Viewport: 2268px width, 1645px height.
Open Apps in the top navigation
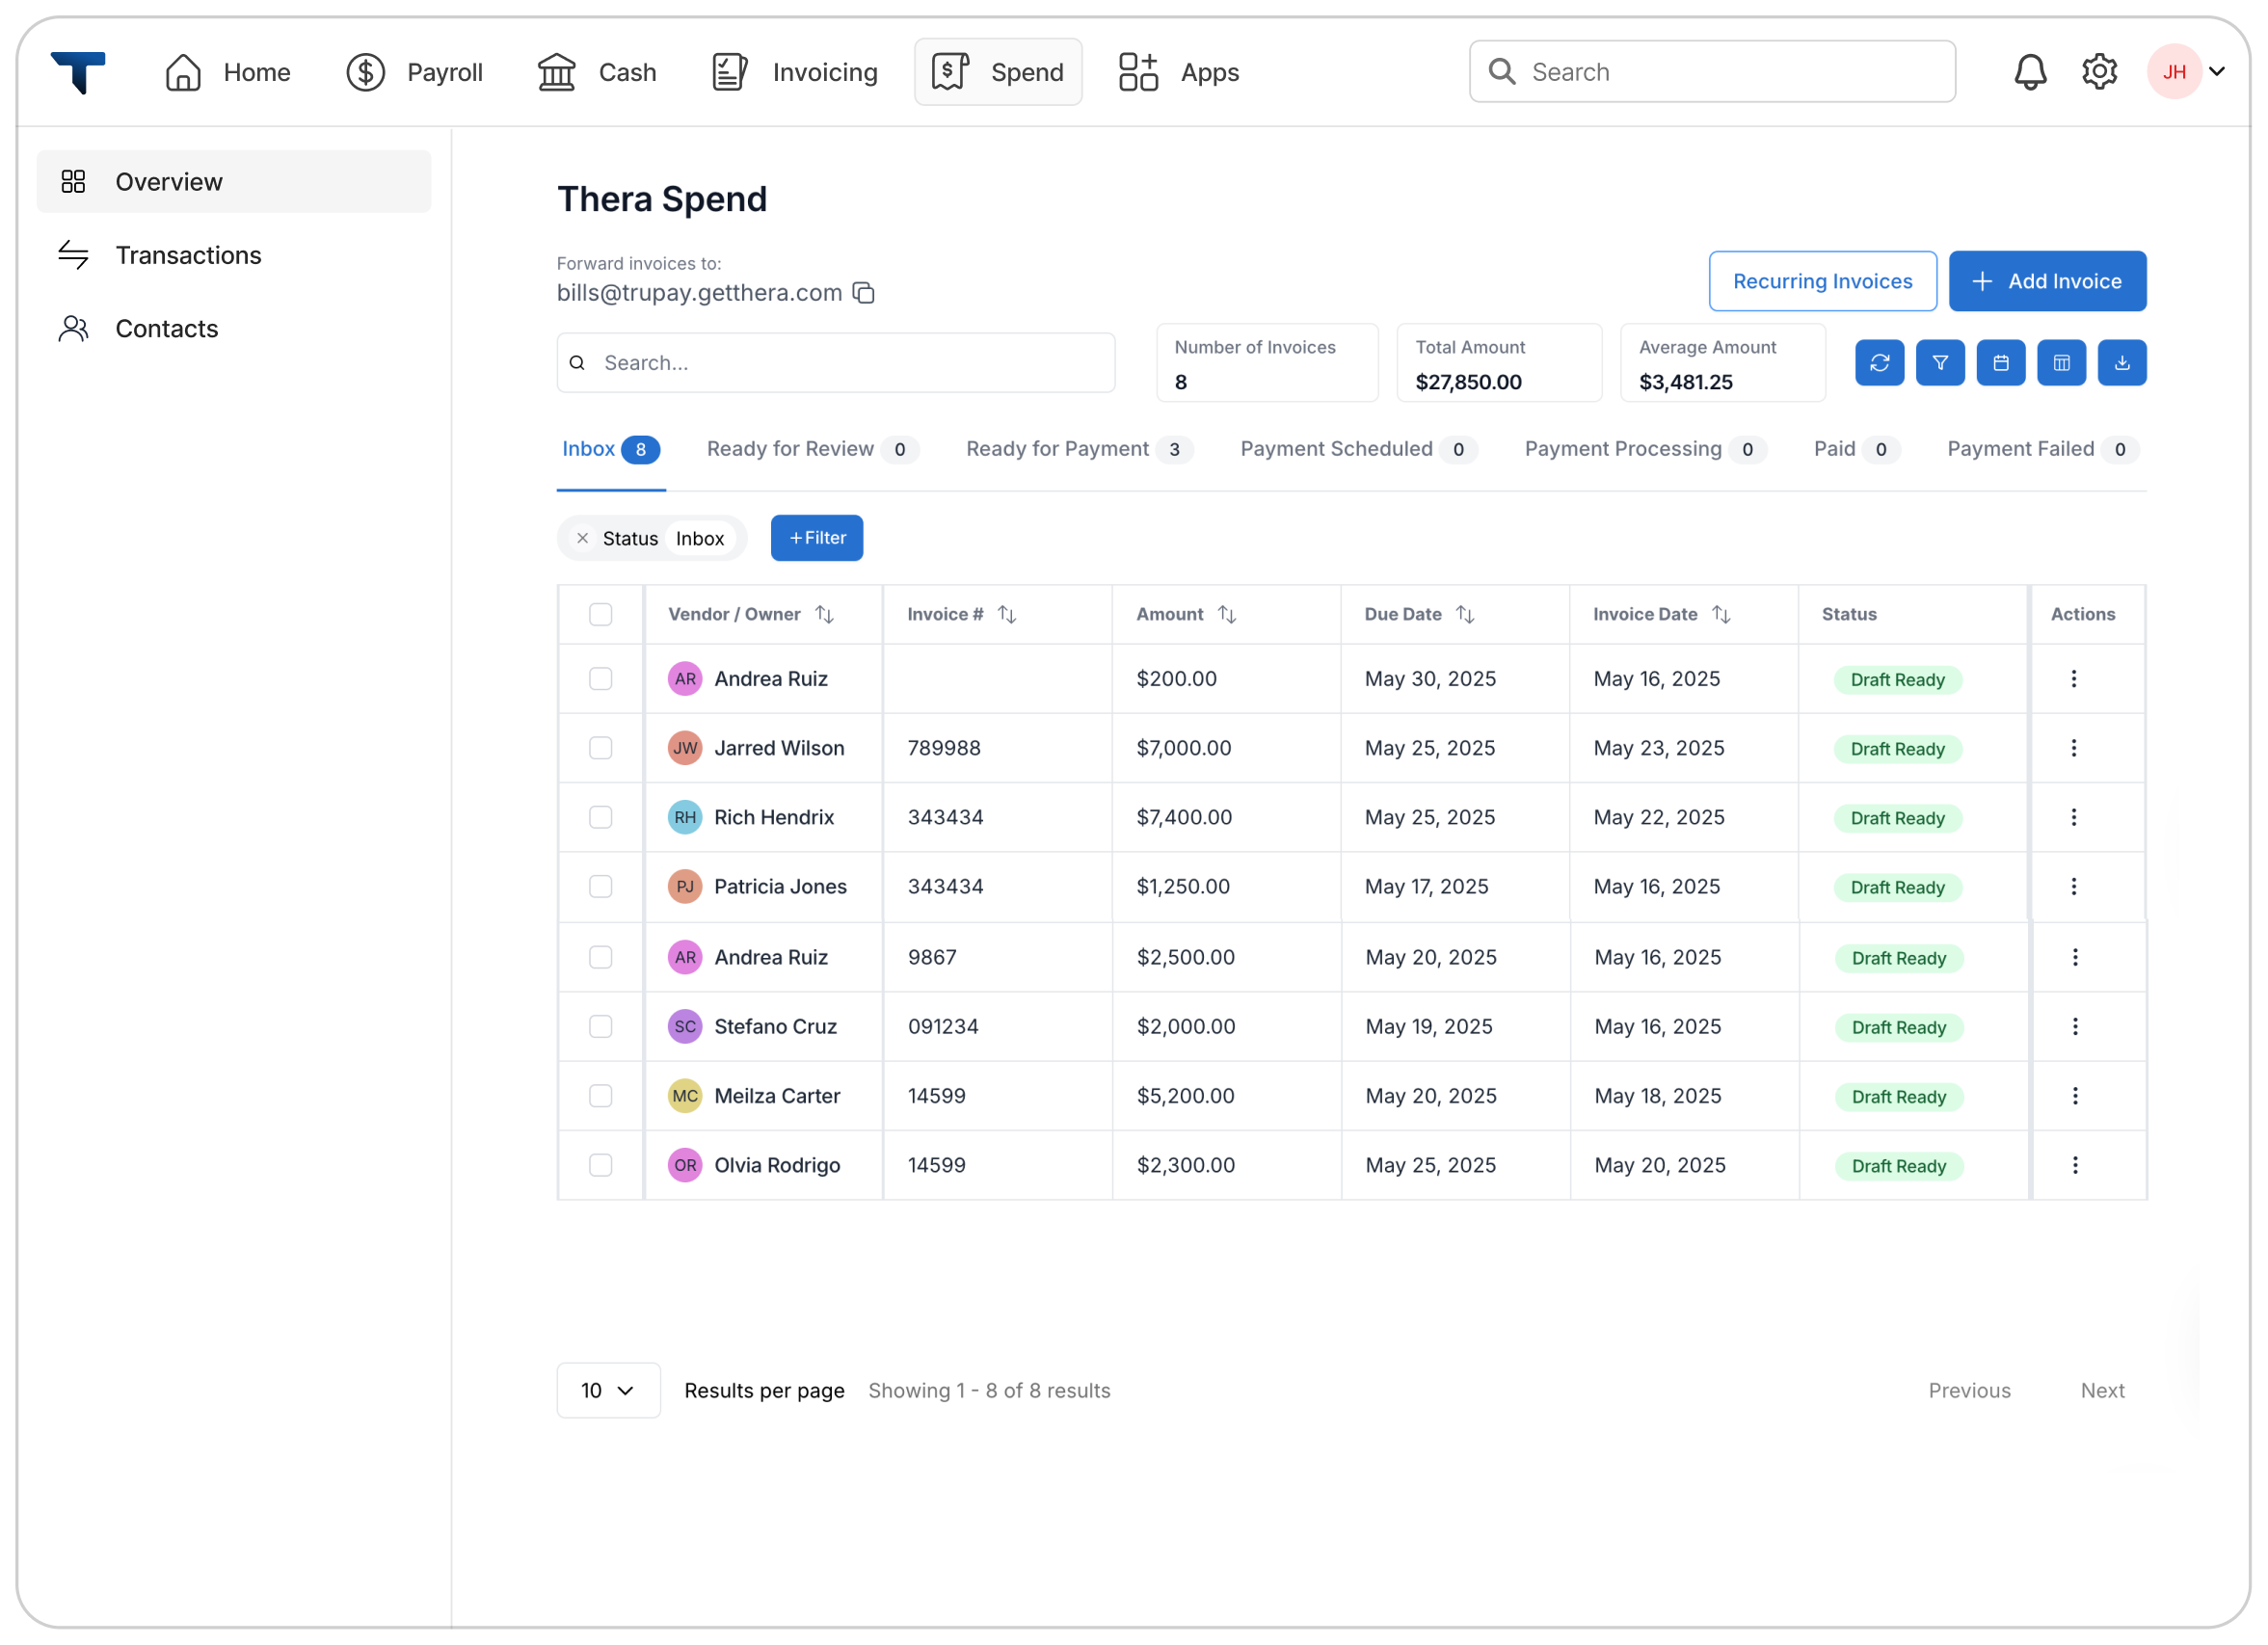pyautogui.click(x=1179, y=72)
